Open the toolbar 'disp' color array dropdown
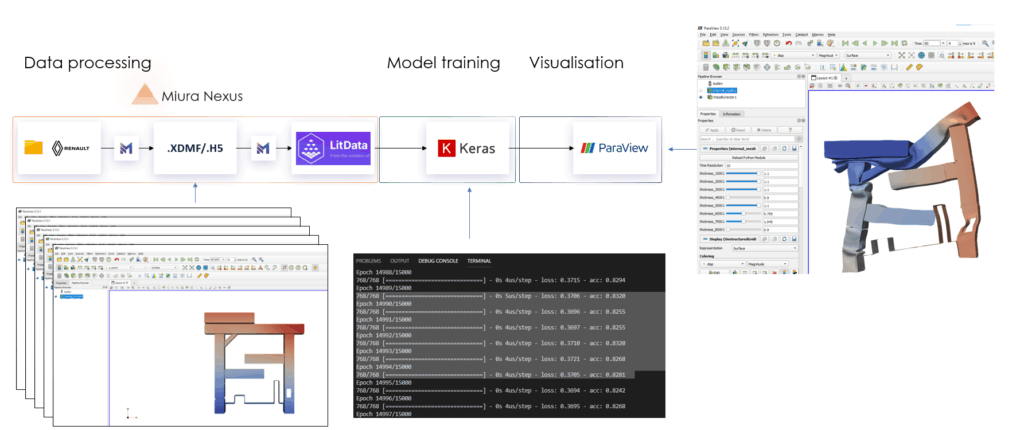Viewport: 1024px width, 430px height. [x=793, y=56]
